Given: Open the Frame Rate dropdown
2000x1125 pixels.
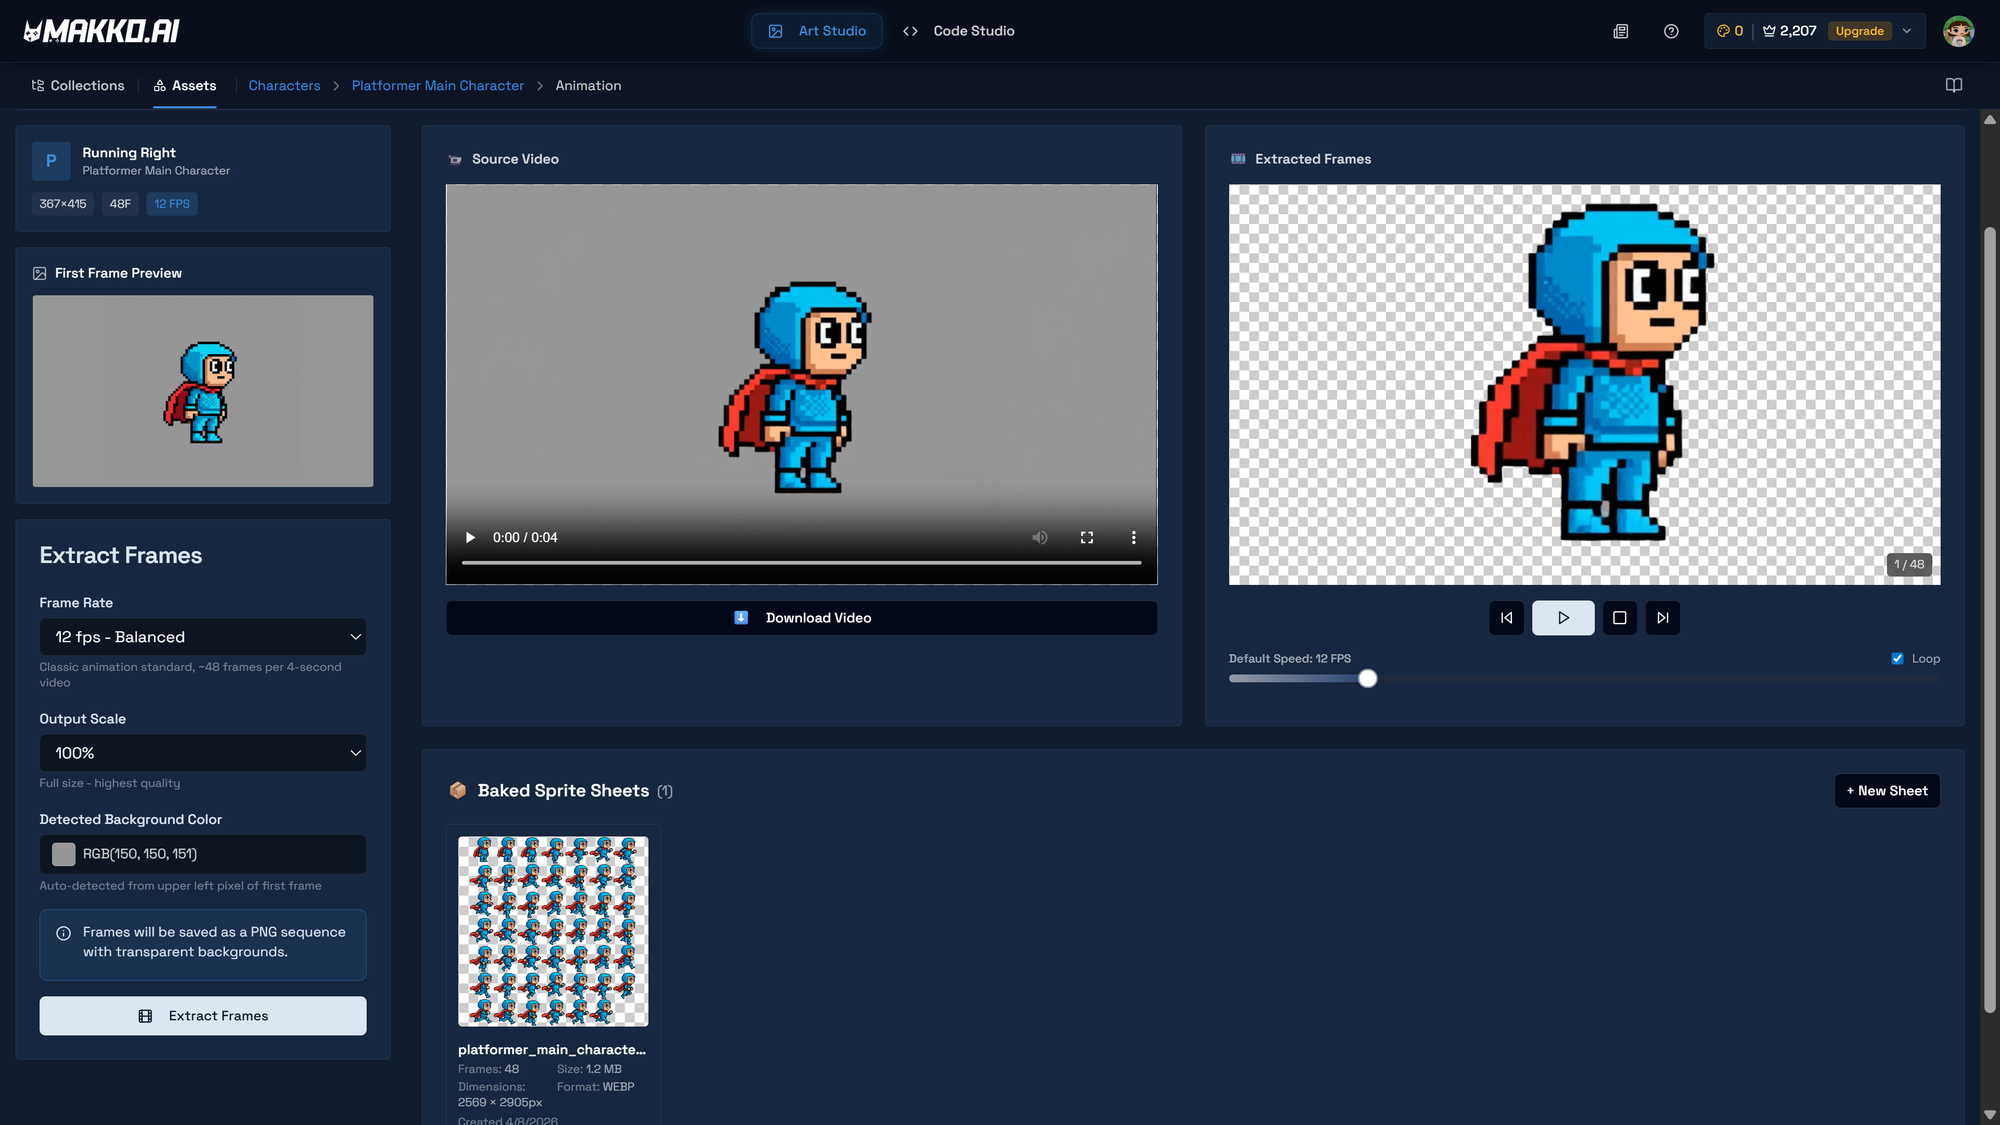Looking at the screenshot, I should 203,637.
